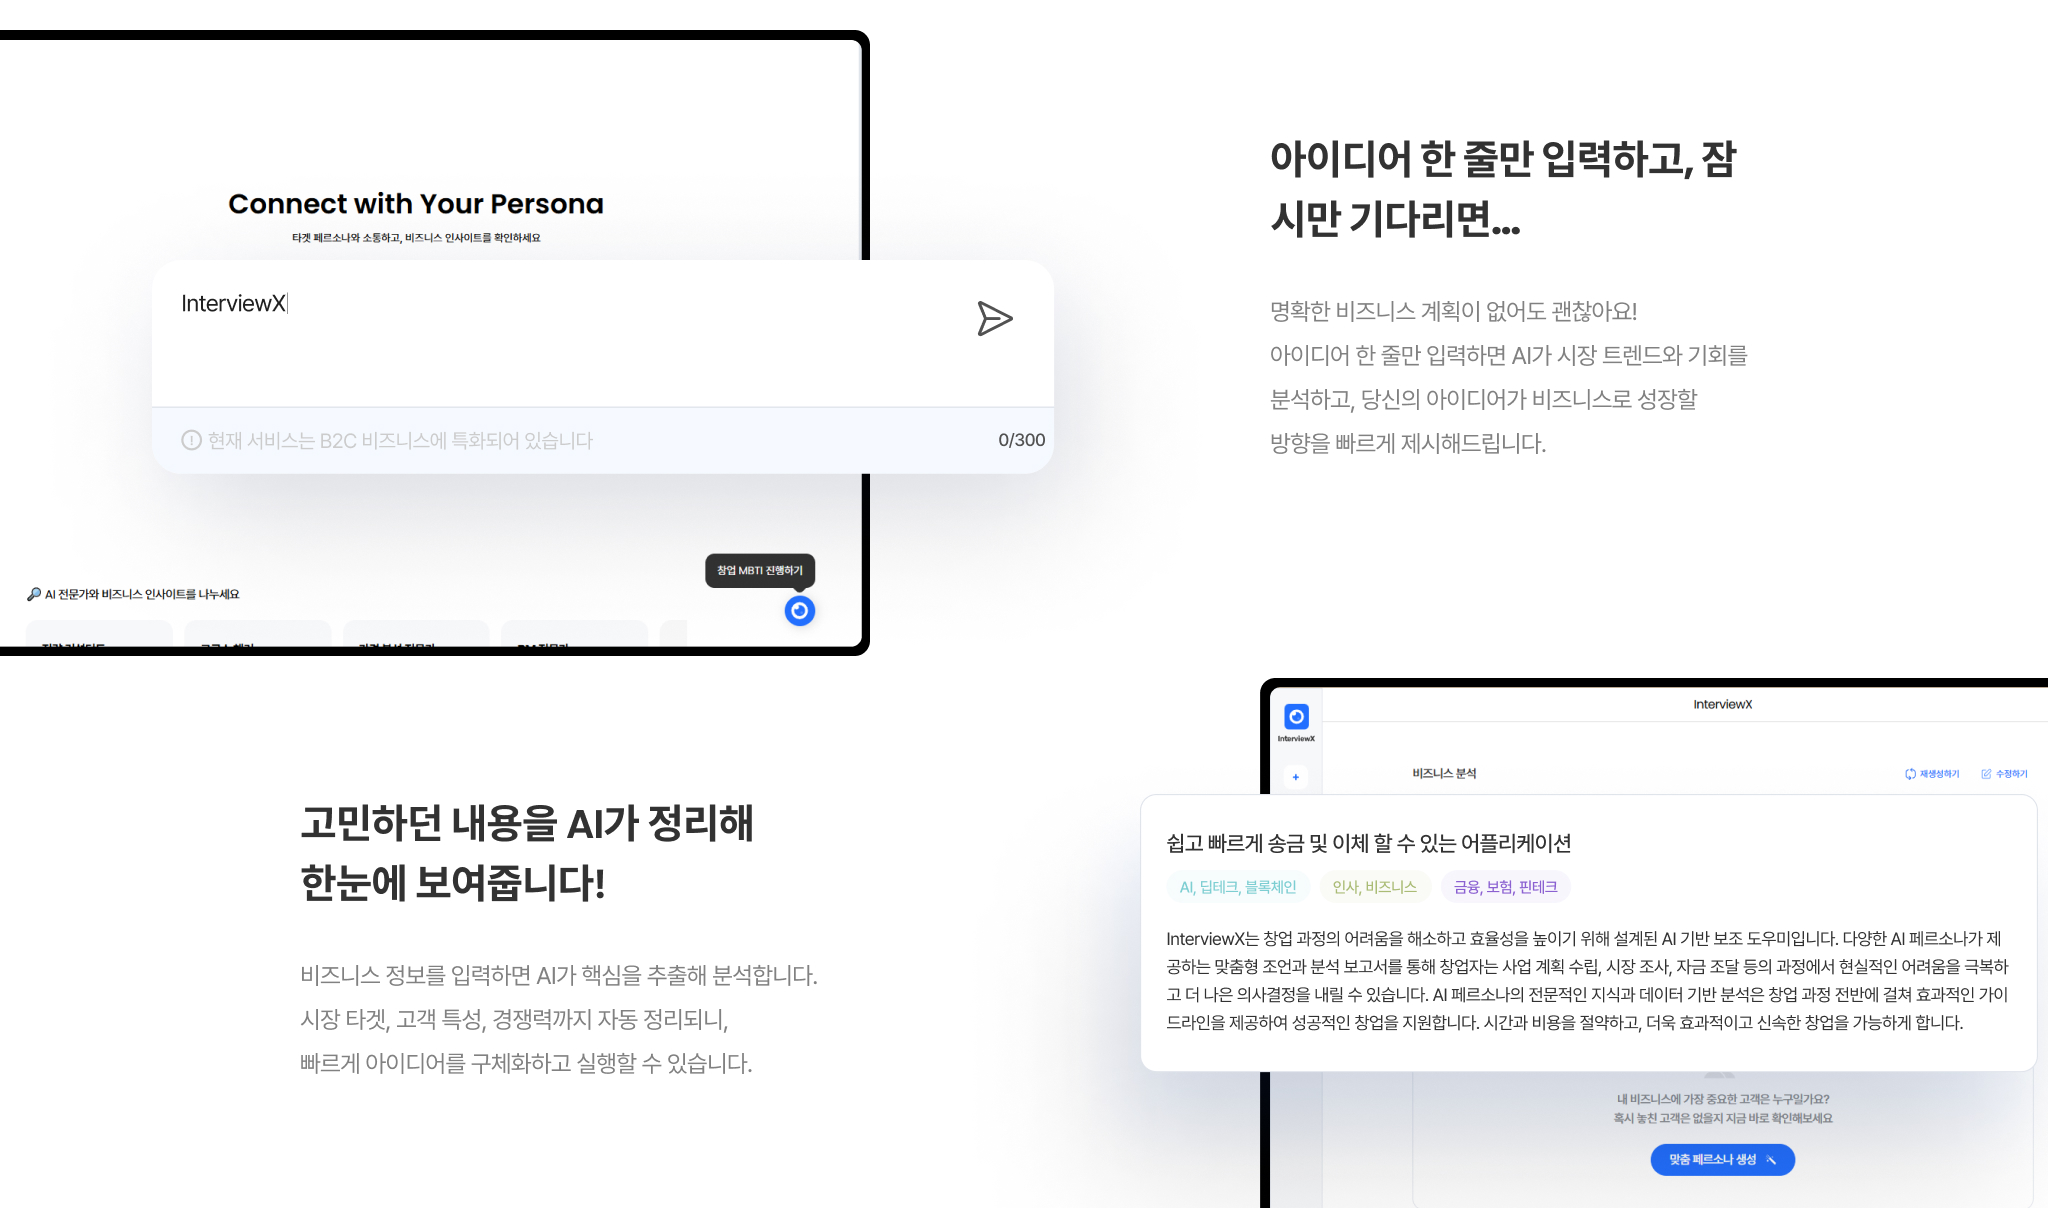Screen dimensions: 2048x1208
Task: Click AI 전문가와 비즈니스 인사이트를 나누세요 label
Action: pos(133,594)
